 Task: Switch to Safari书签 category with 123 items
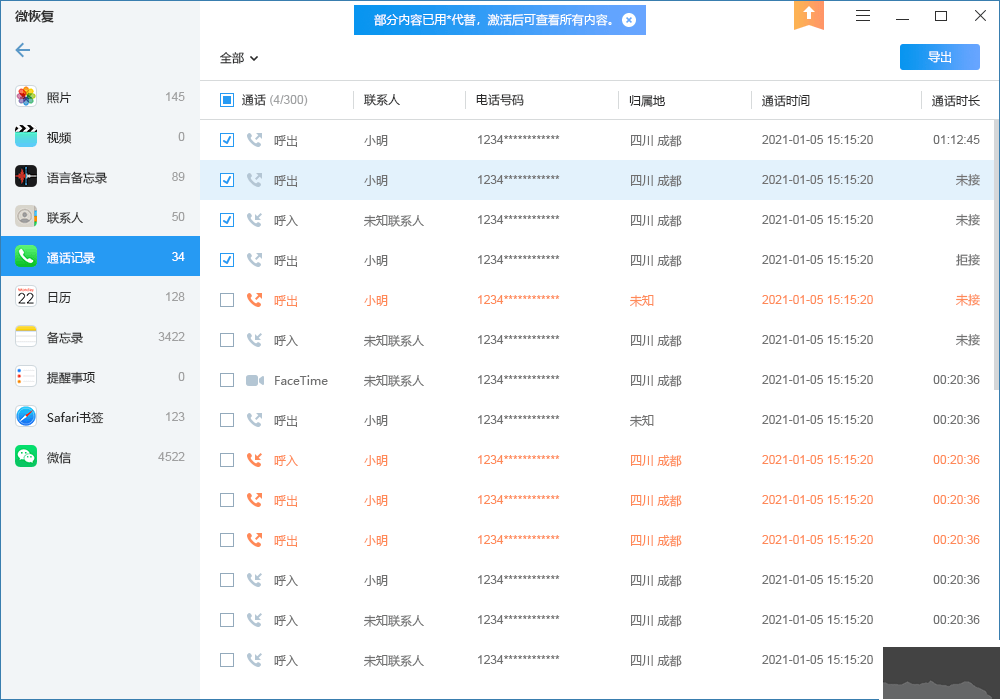pos(100,417)
